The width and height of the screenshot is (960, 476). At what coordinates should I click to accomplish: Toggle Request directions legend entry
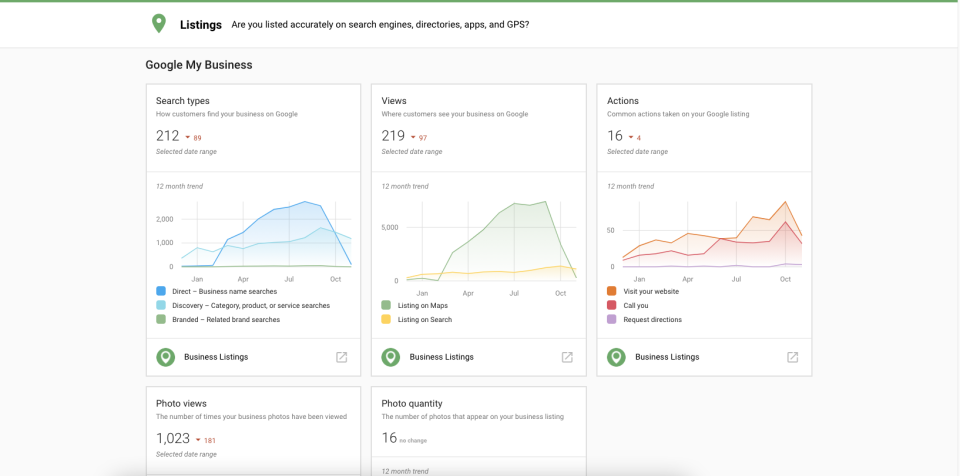[x=652, y=320]
